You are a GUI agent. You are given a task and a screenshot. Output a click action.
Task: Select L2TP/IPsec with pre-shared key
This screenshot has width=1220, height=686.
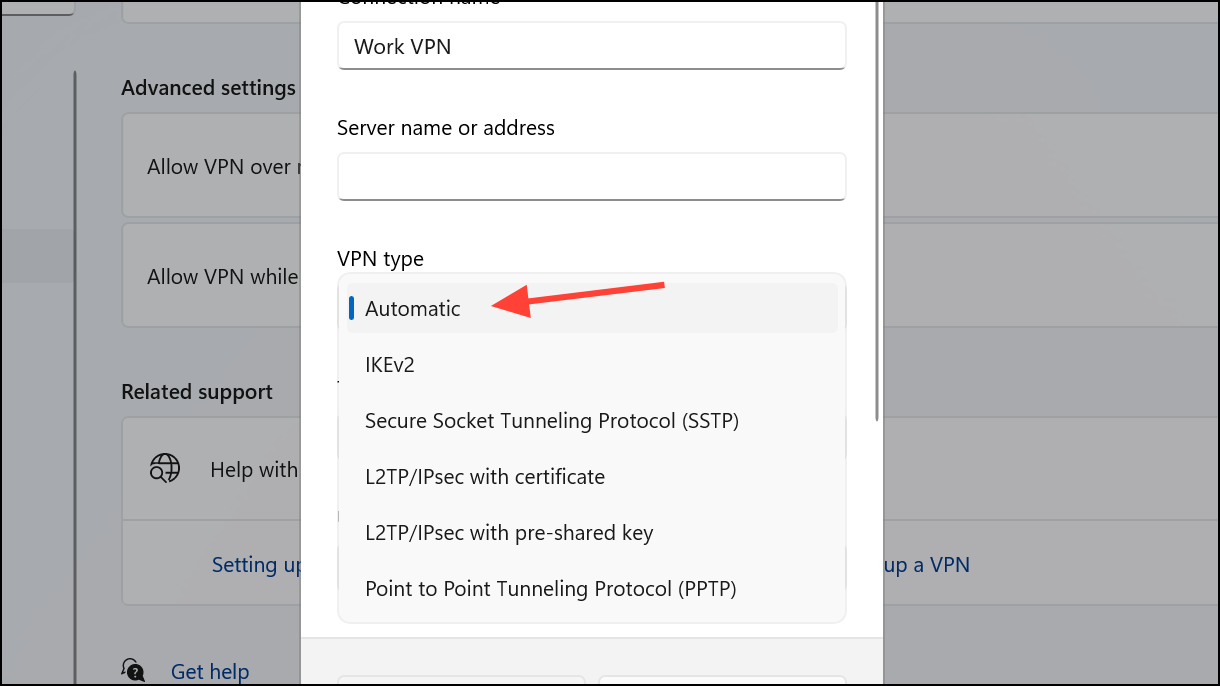click(508, 533)
